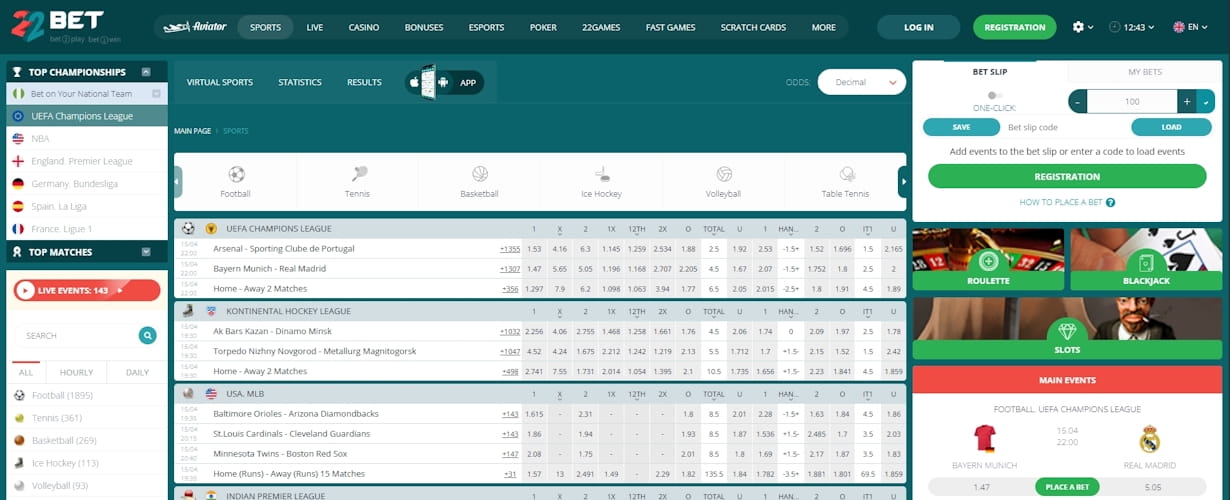Click the Log In button
The width and height of the screenshot is (1230, 500).
[918, 27]
